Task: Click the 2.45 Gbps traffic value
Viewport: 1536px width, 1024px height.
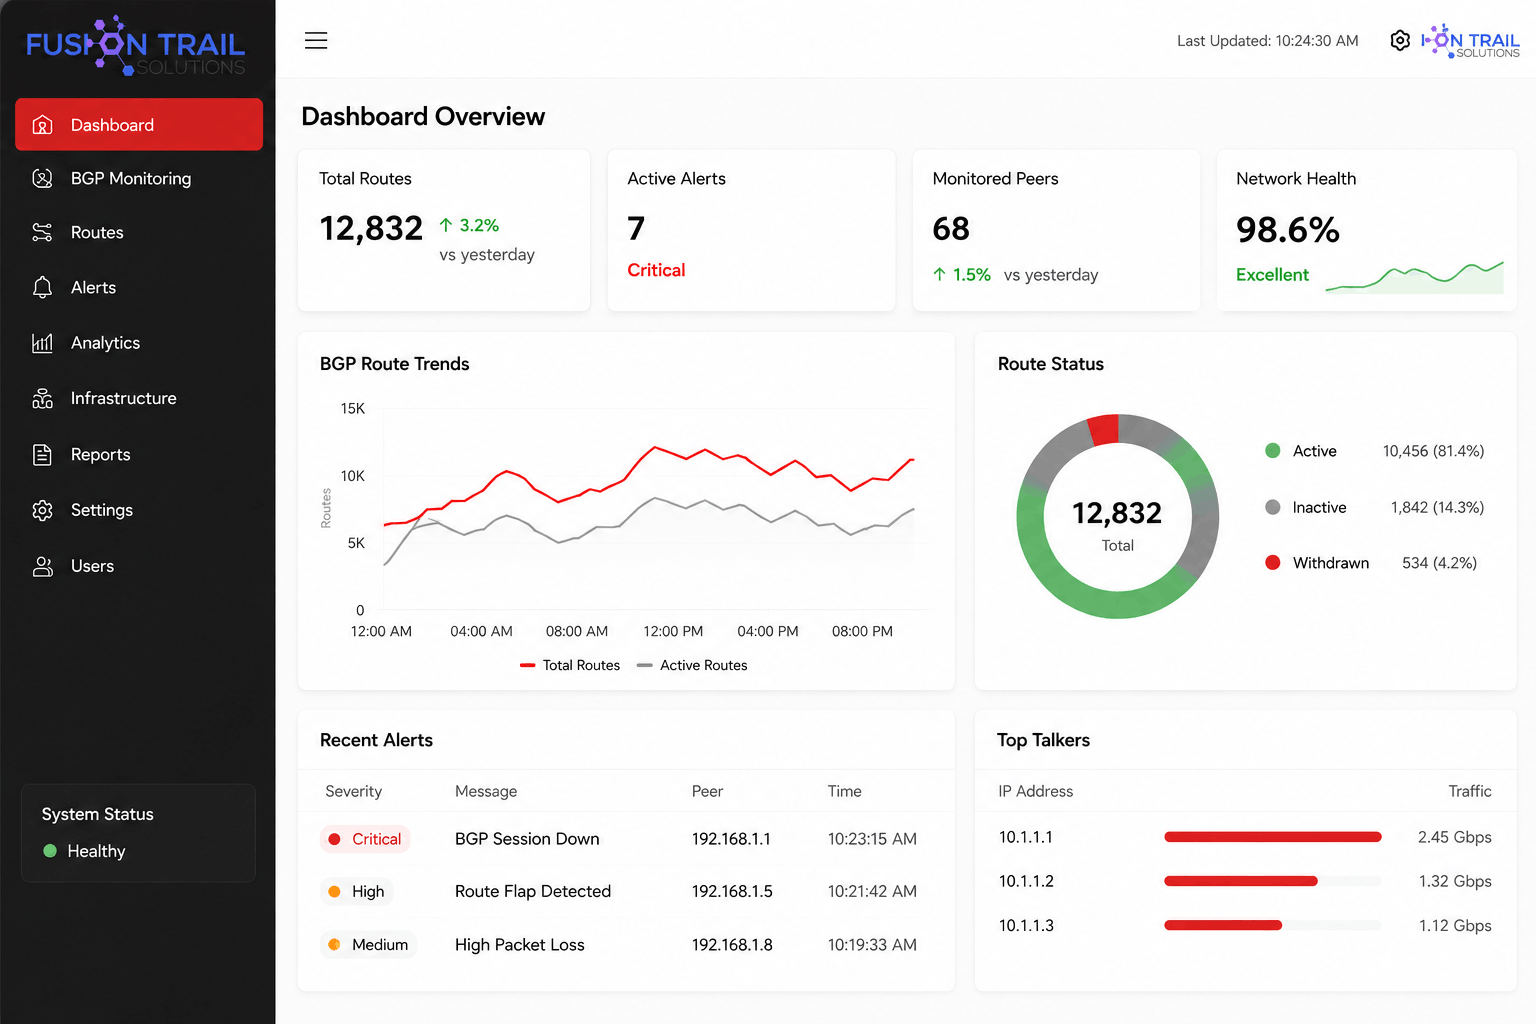Action: tap(1455, 837)
